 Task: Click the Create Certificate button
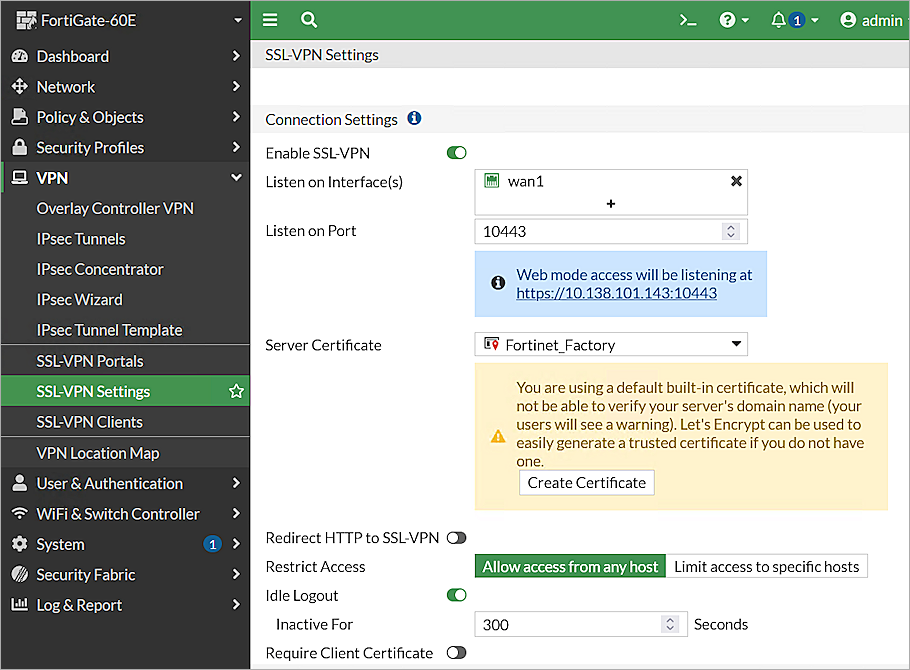coord(587,482)
